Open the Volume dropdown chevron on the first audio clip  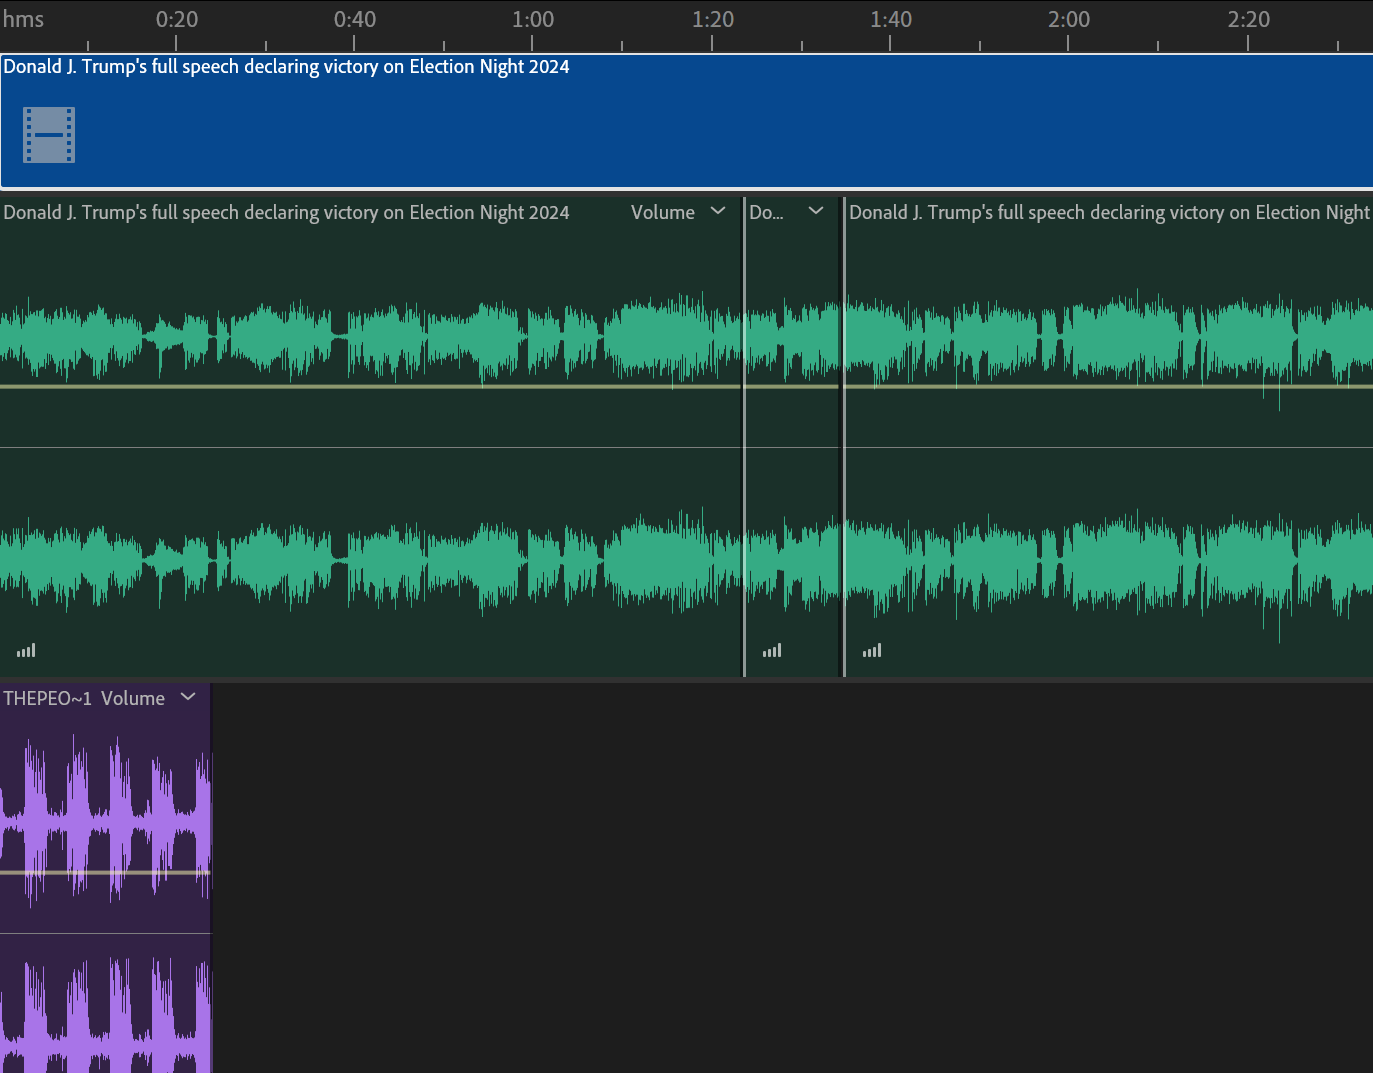pos(718,211)
